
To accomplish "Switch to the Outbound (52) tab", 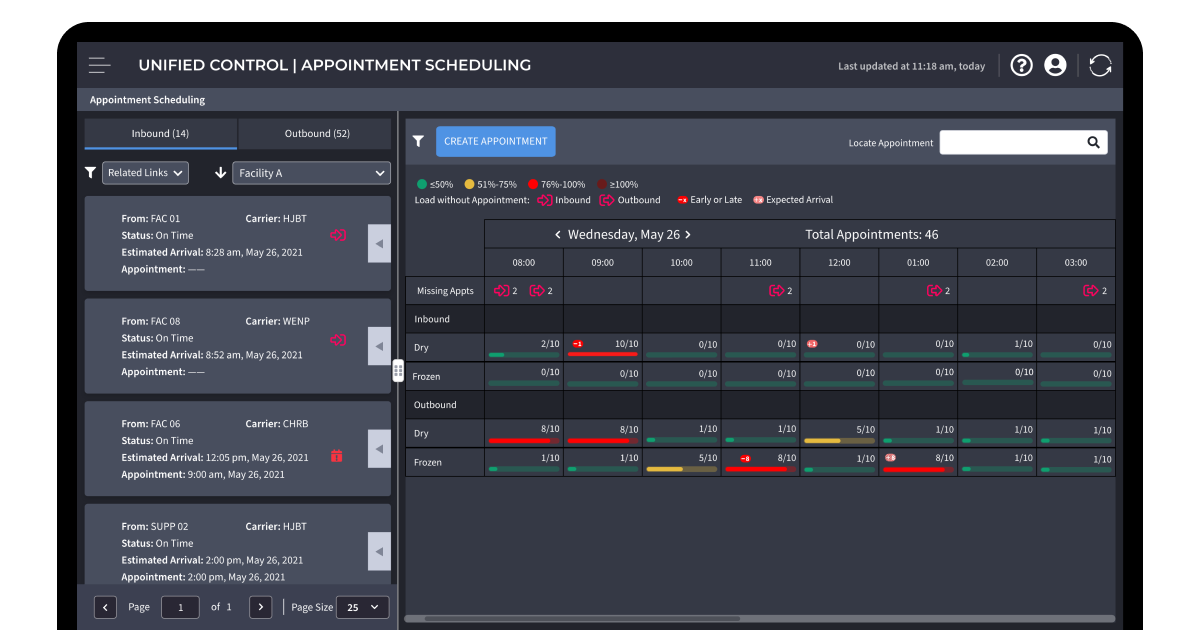I will (x=317, y=134).
